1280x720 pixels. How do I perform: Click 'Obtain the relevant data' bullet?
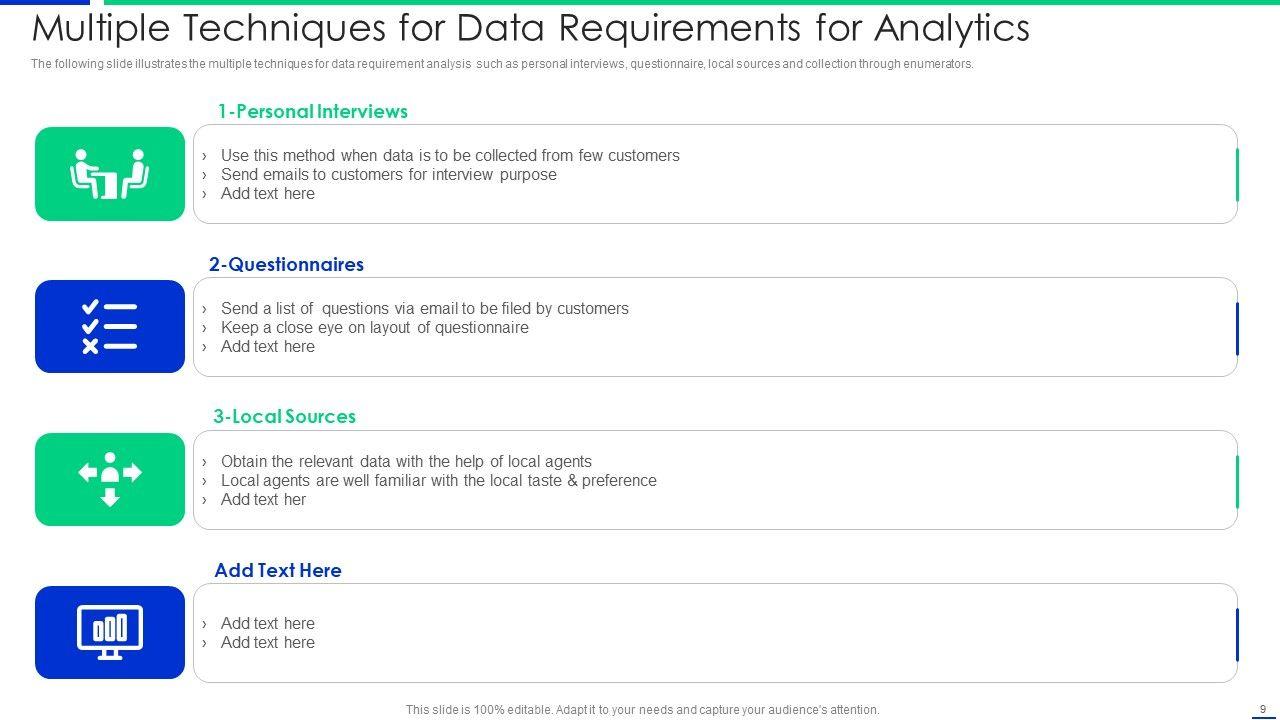click(406, 461)
